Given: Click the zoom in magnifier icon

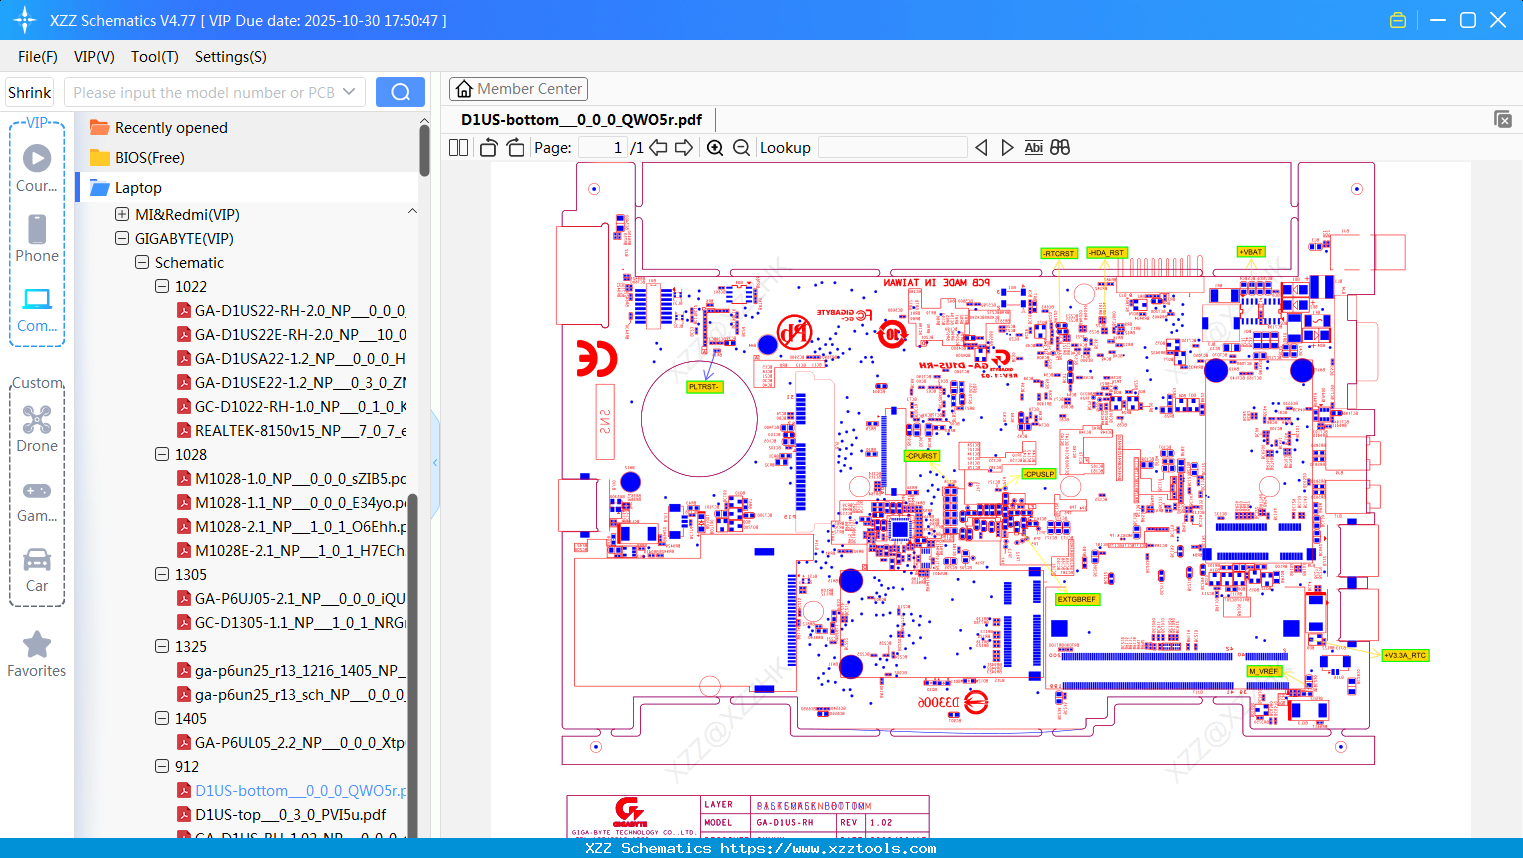Looking at the screenshot, I should pos(715,148).
